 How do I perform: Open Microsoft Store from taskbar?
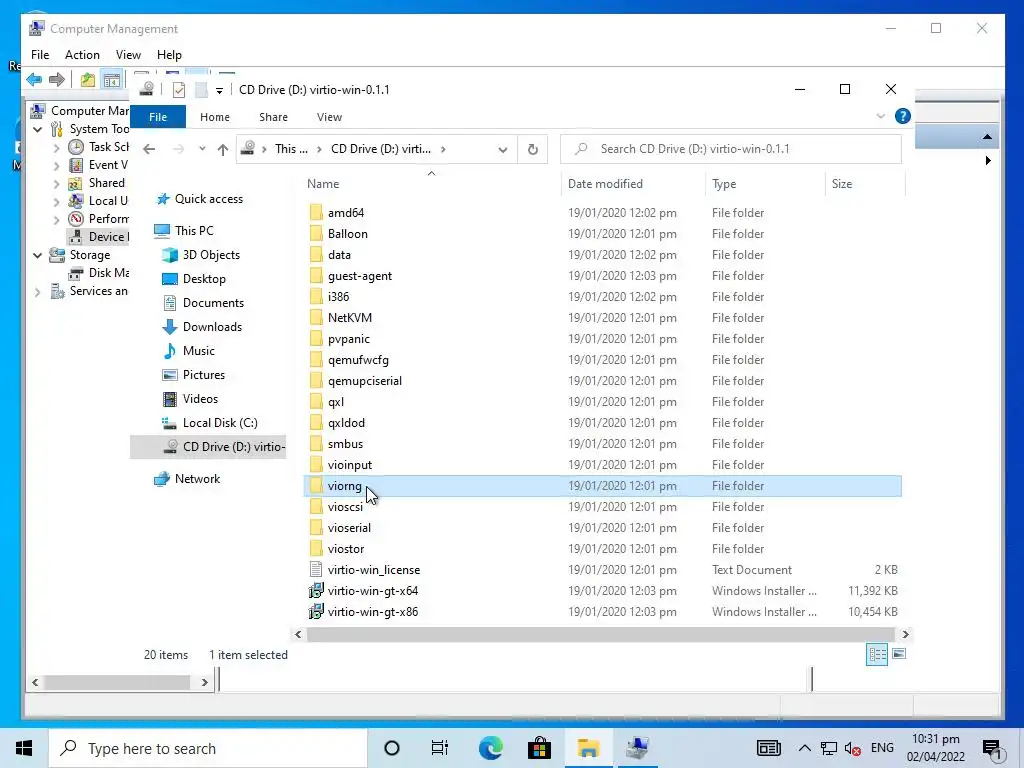click(x=539, y=748)
